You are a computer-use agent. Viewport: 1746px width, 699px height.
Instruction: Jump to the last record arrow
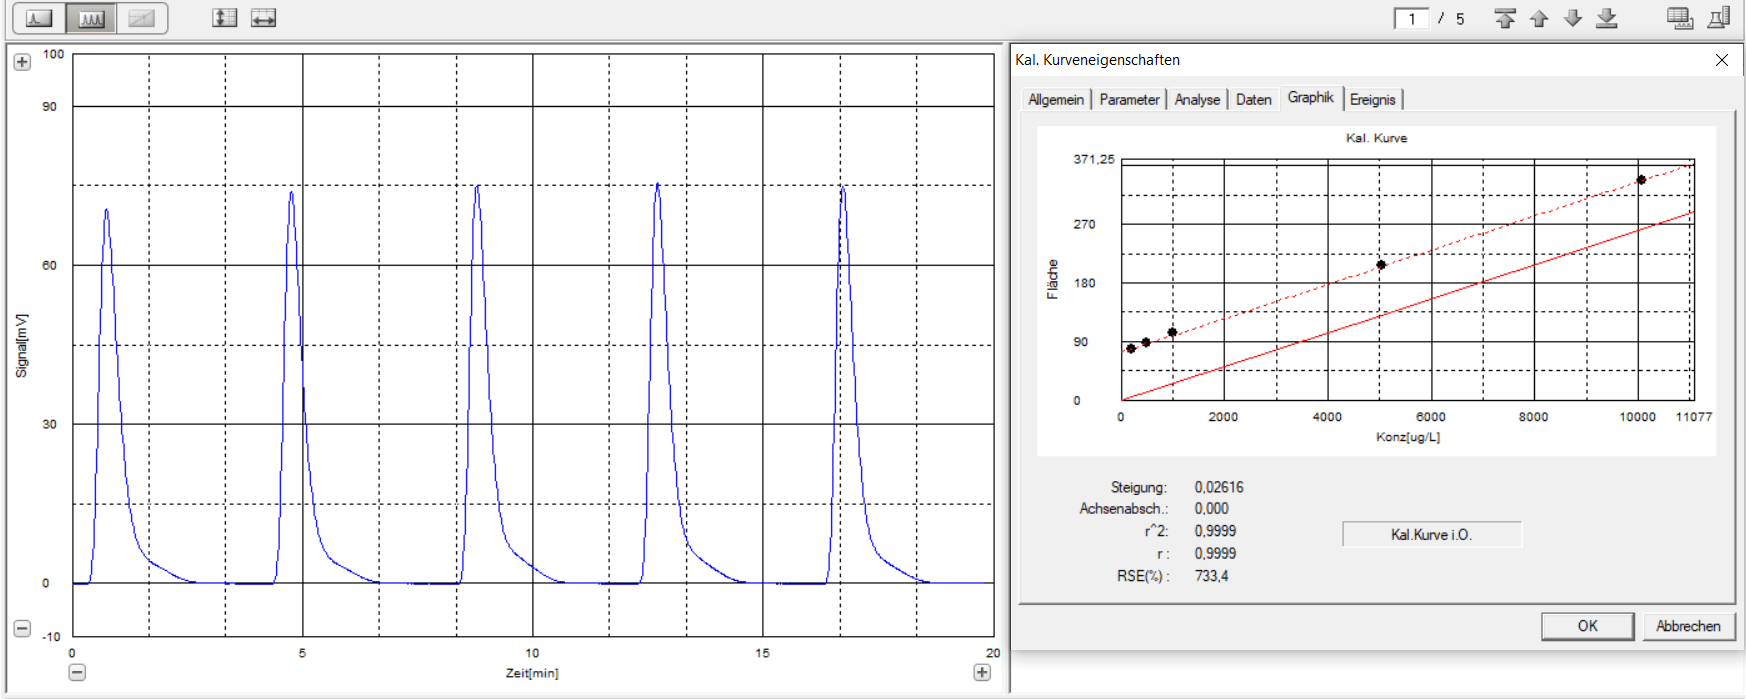pos(1607,18)
